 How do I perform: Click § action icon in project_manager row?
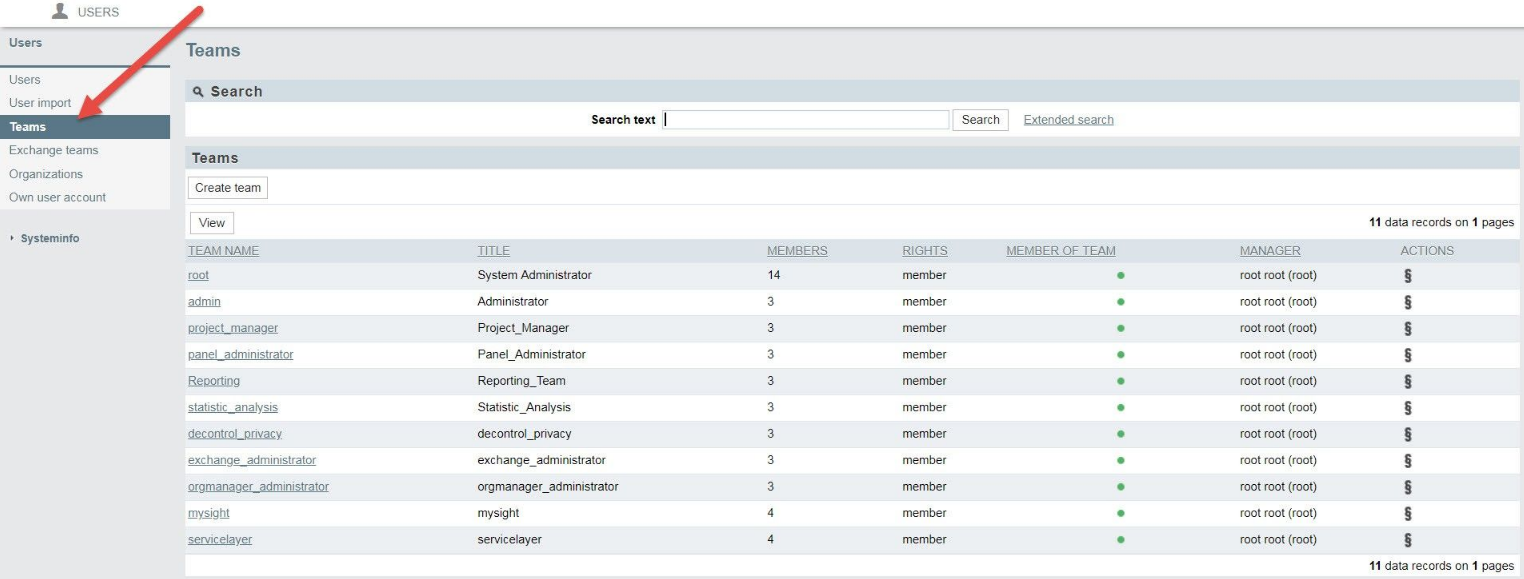coord(1408,328)
